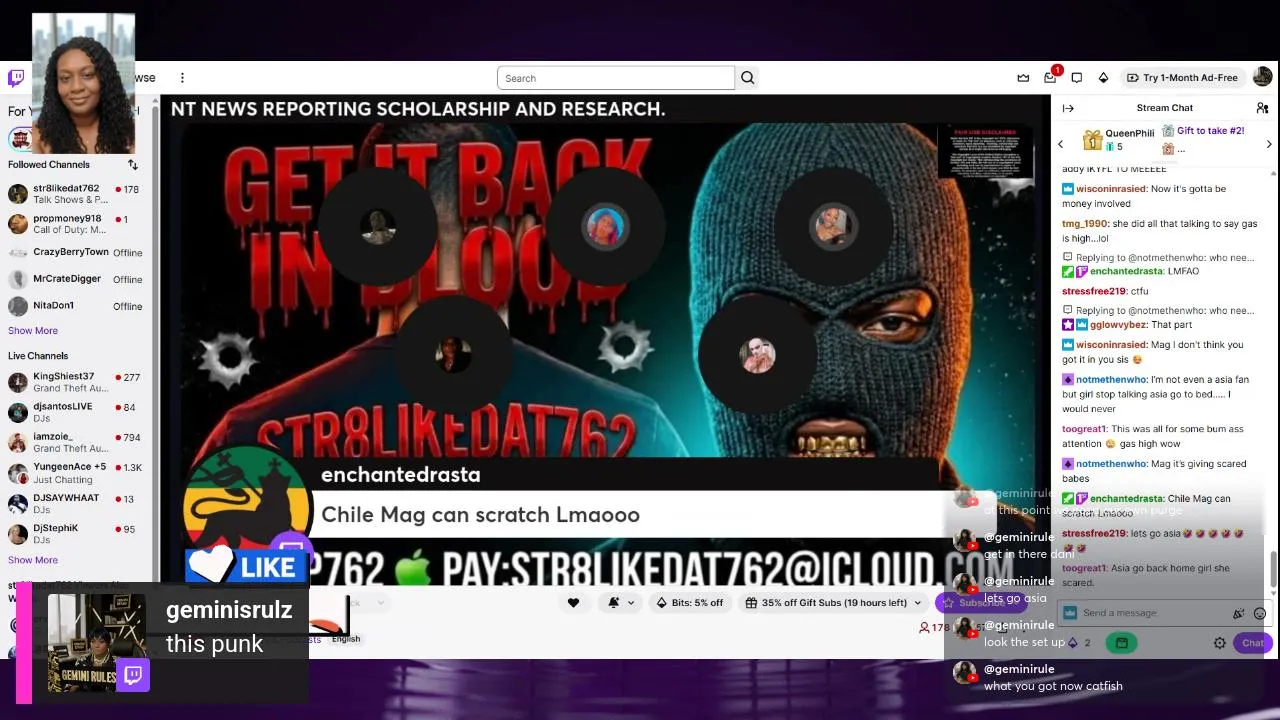Click the Stream Chat scrollbar
1280x720 pixels.
[1273, 570]
